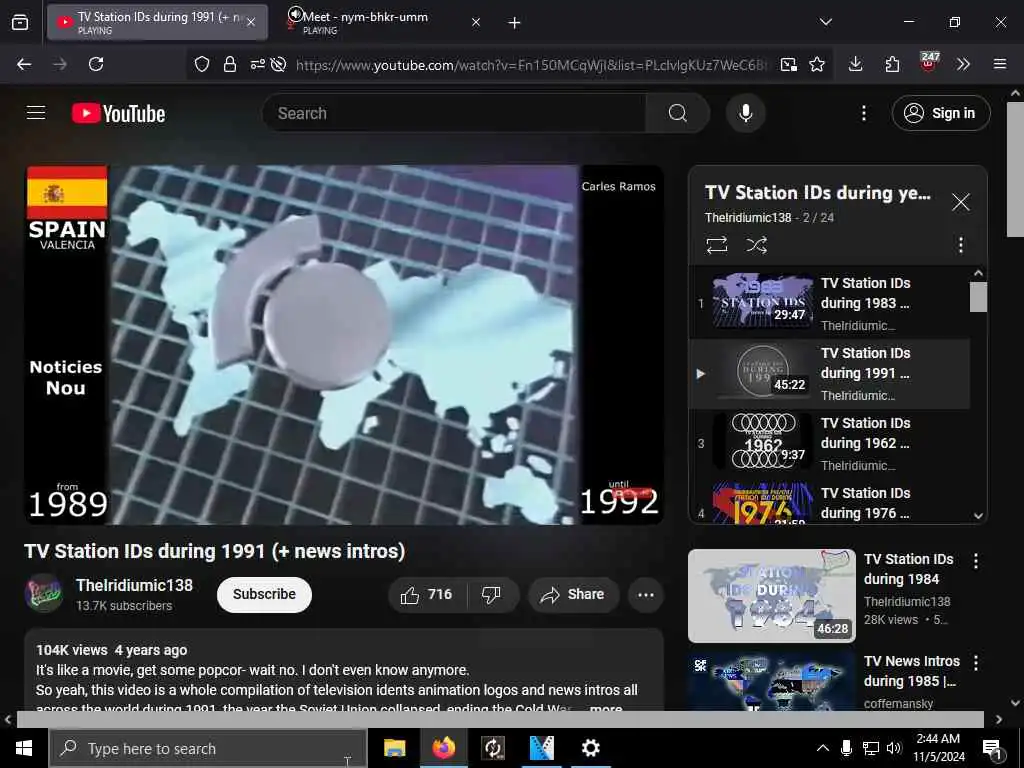Click the address bar URL field

(530, 65)
